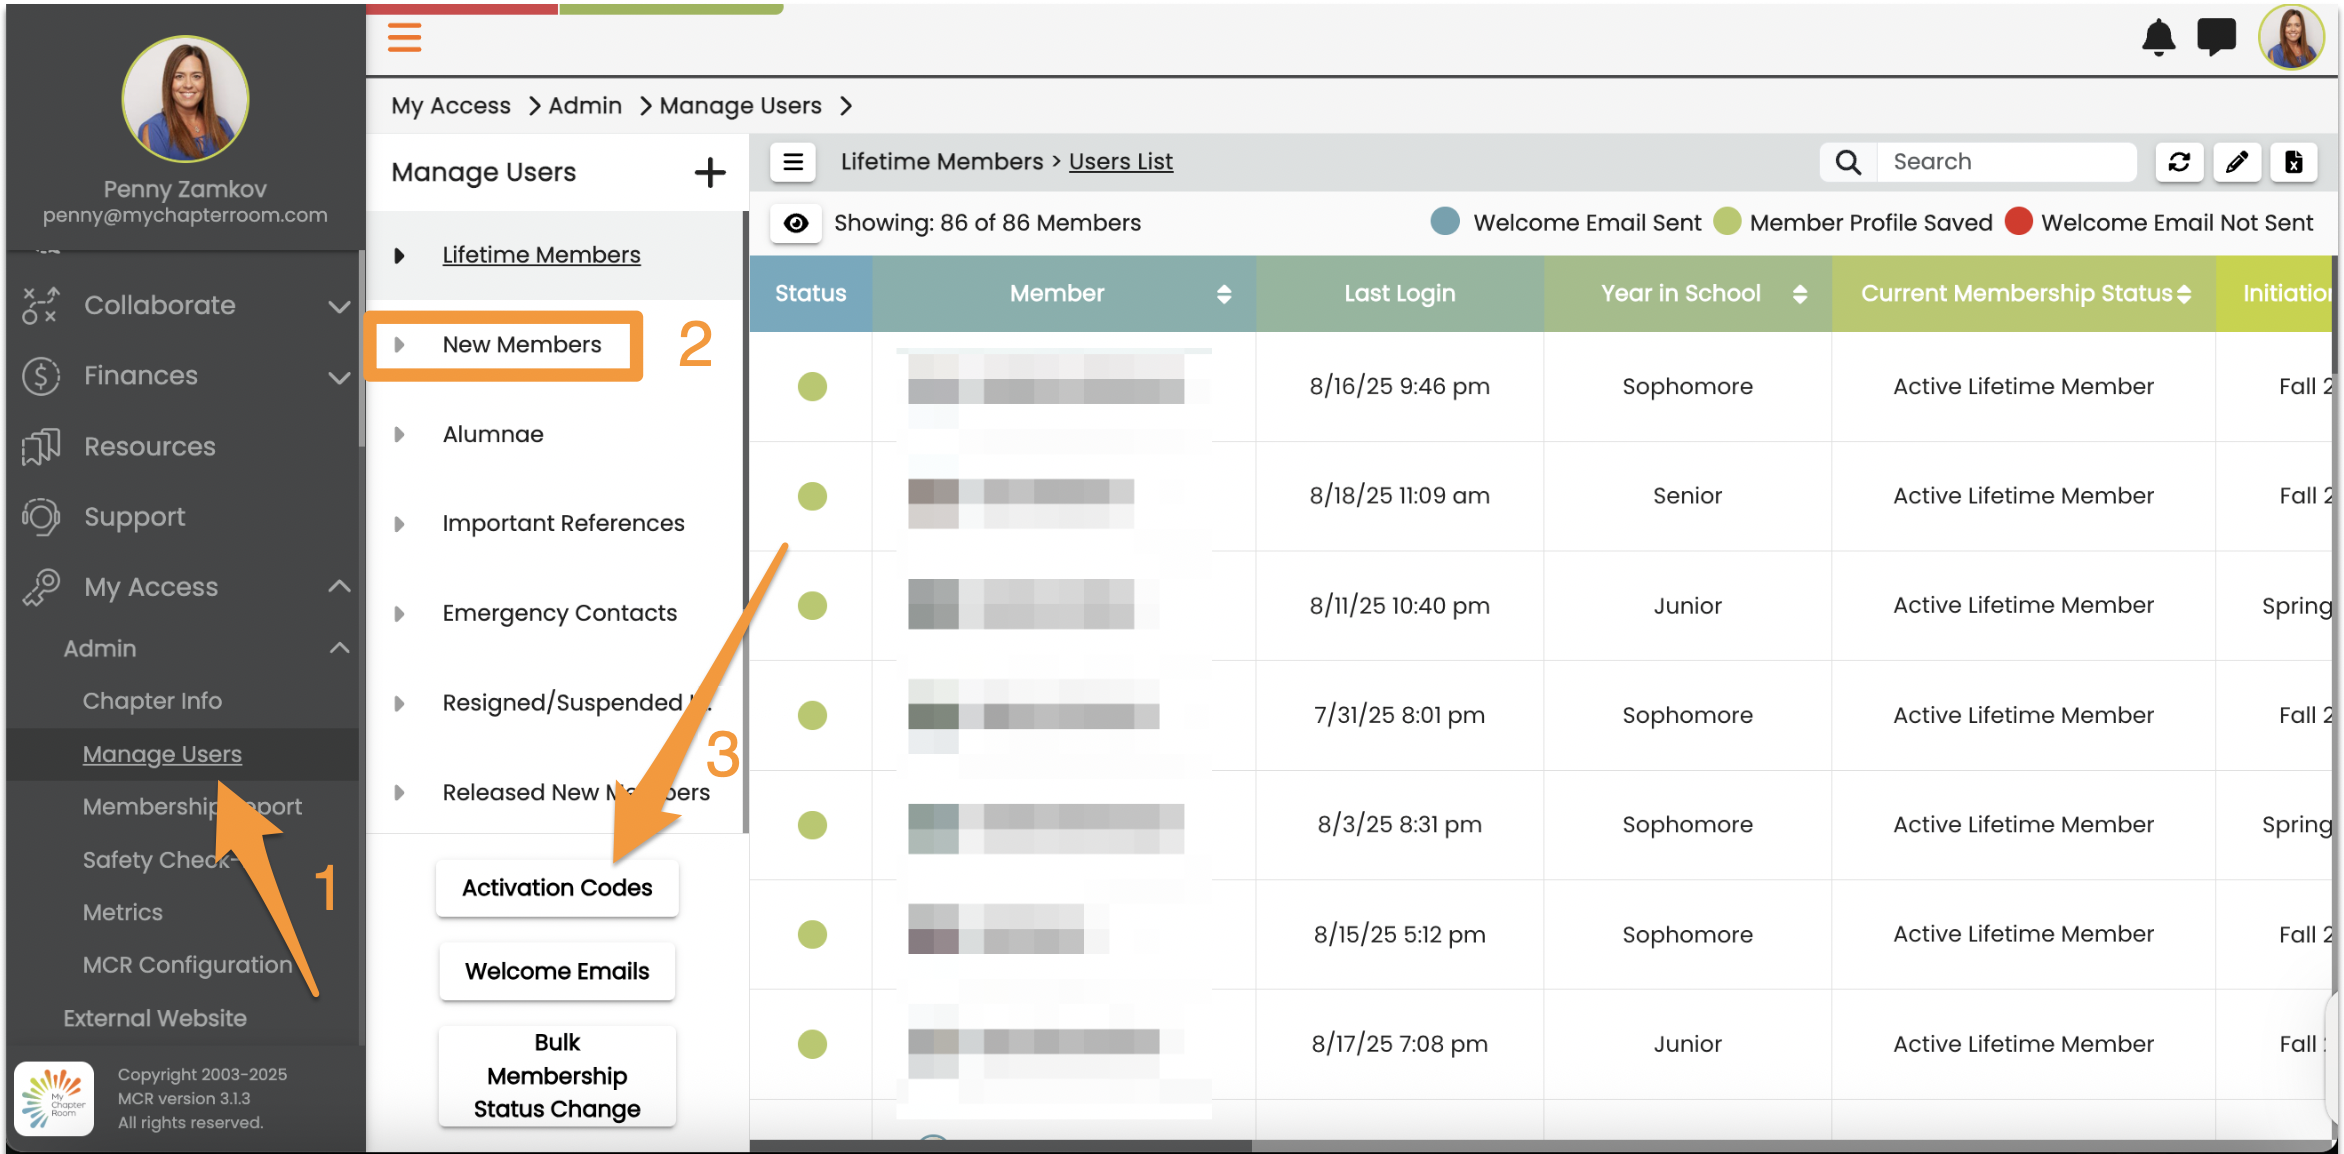This screenshot has width=2344, height=1154.
Task: Click the pencil edit icon
Action: pos(2237,162)
